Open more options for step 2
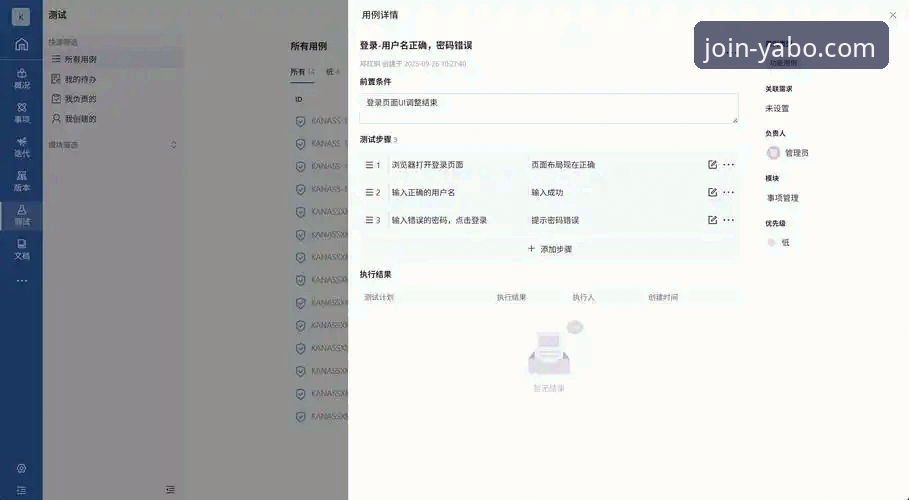909x500 pixels. (x=729, y=193)
